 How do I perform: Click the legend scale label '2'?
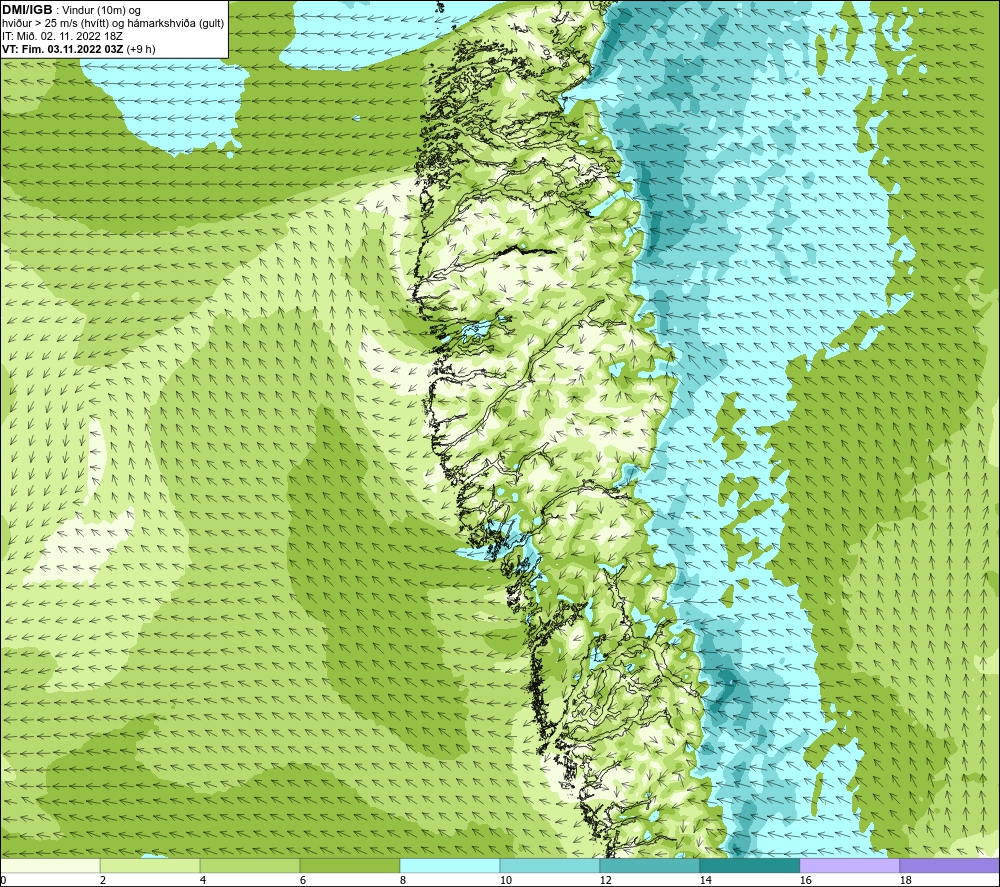pyautogui.click(x=103, y=881)
